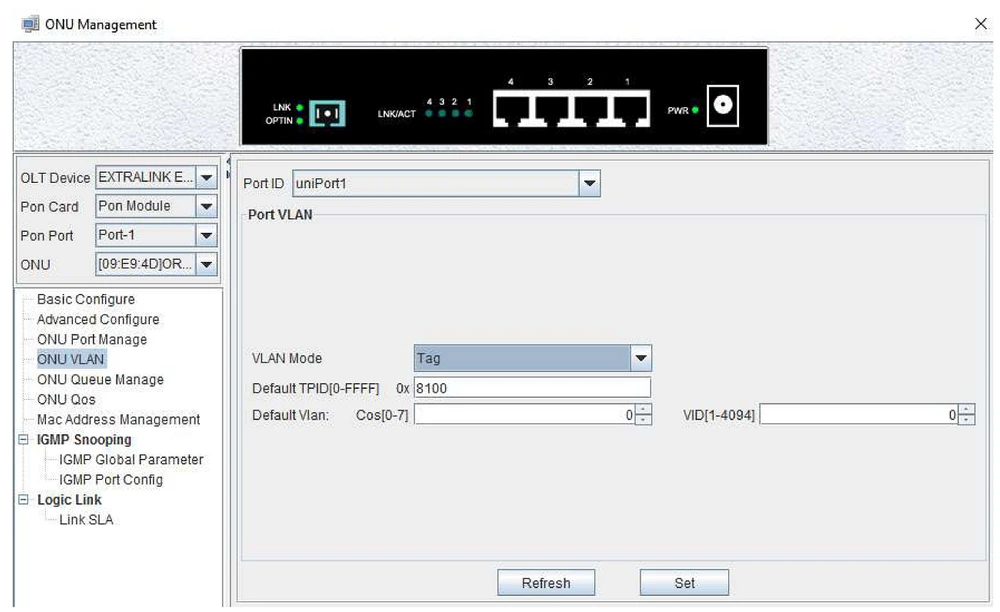Viewport: 1000px width, 612px height.
Task: Click the power jack icon
Action: [x=722, y=105]
